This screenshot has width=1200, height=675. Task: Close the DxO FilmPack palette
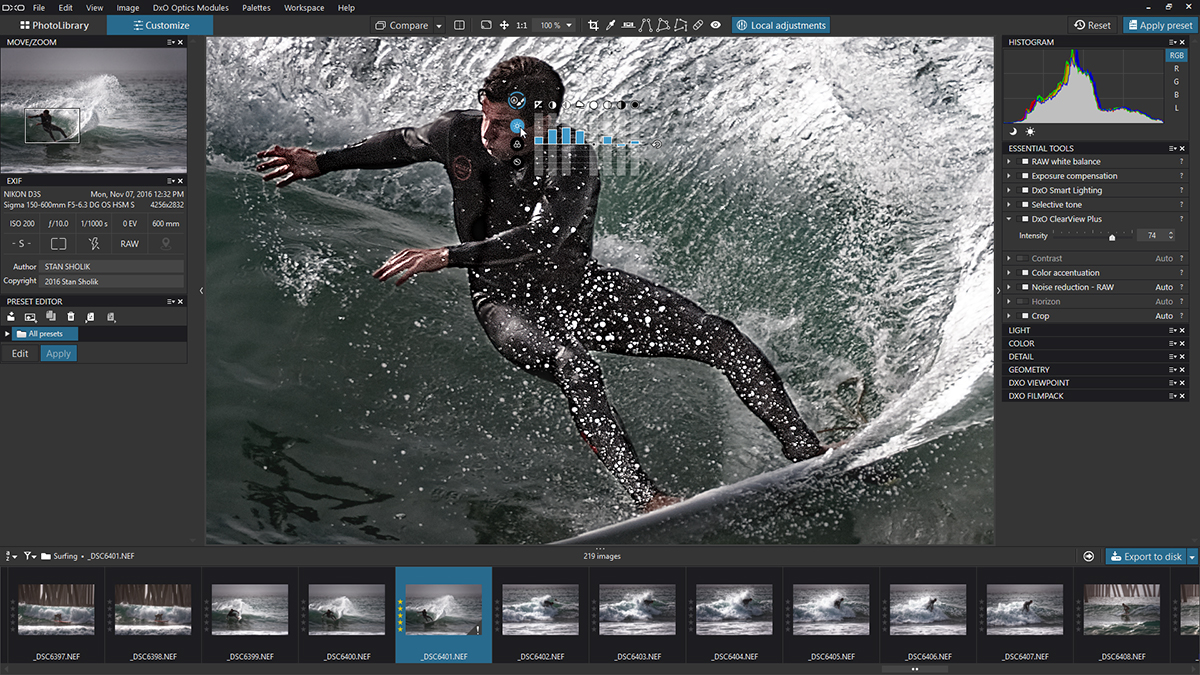1181,396
